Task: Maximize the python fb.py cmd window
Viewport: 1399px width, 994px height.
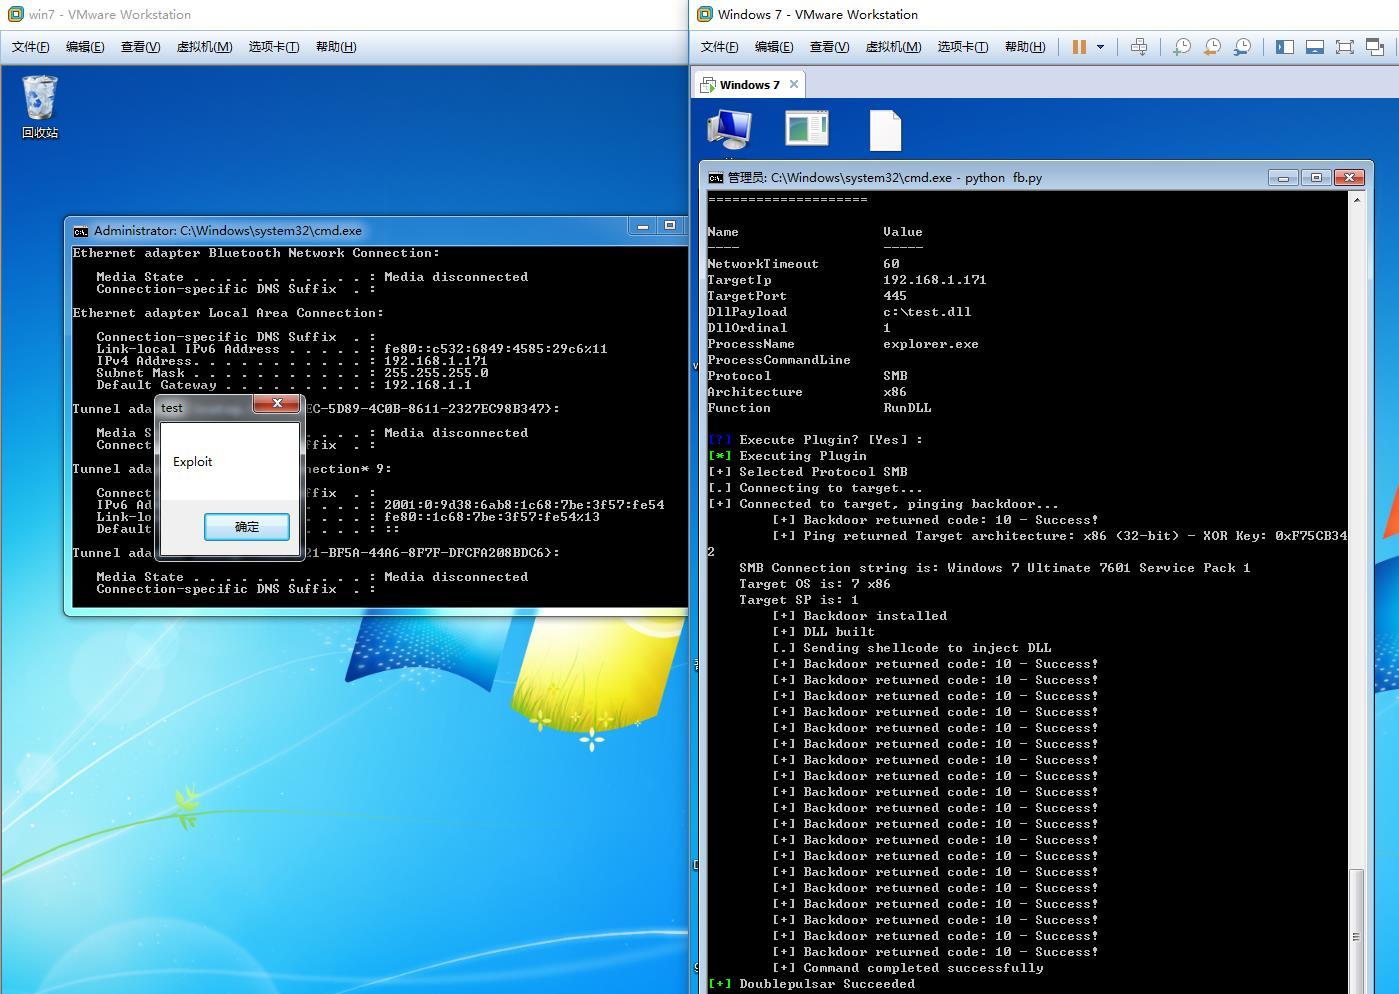Action: pyautogui.click(x=1316, y=177)
